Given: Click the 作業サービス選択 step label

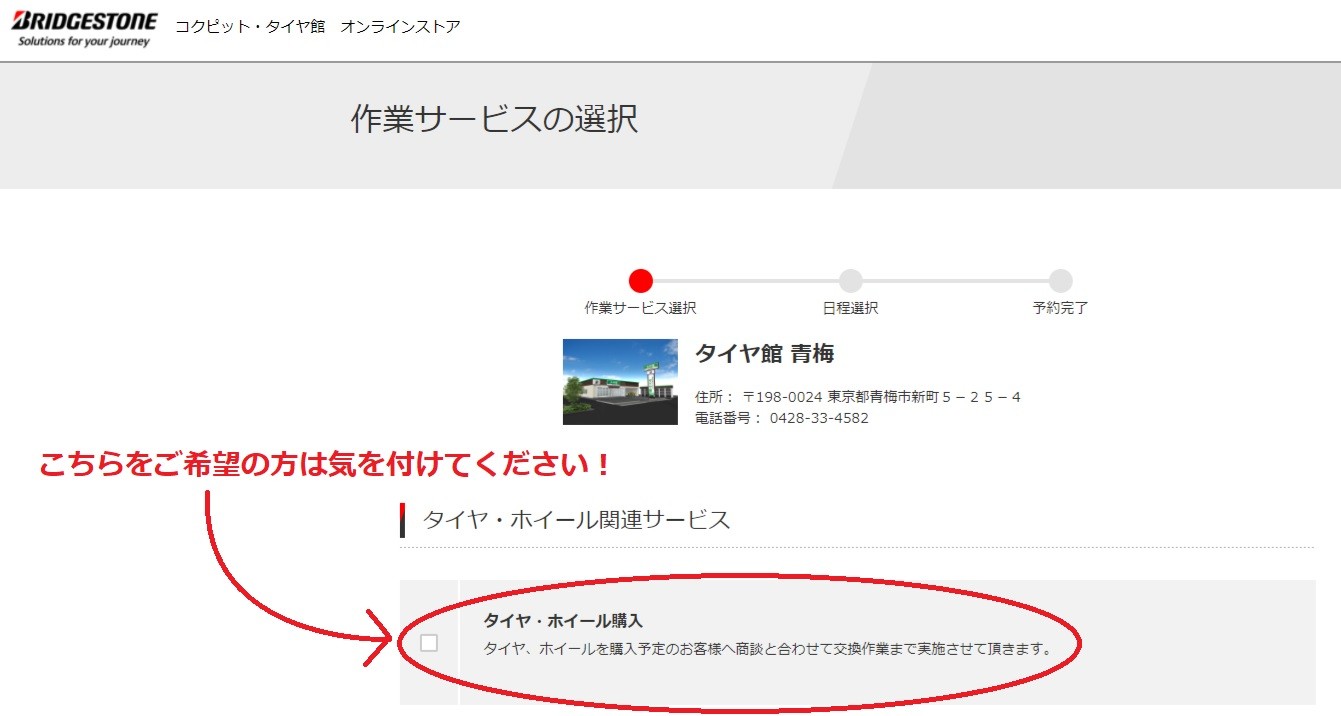Looking at the screenshot, I should (x=641, y=308).
